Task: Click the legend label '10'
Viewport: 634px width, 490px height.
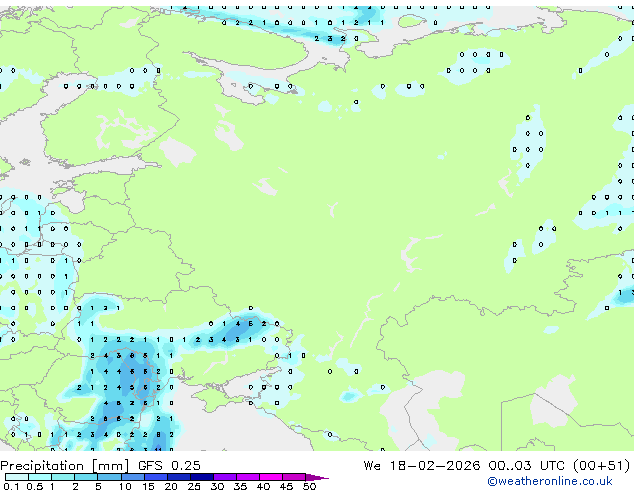Action: tap(125, 486)
